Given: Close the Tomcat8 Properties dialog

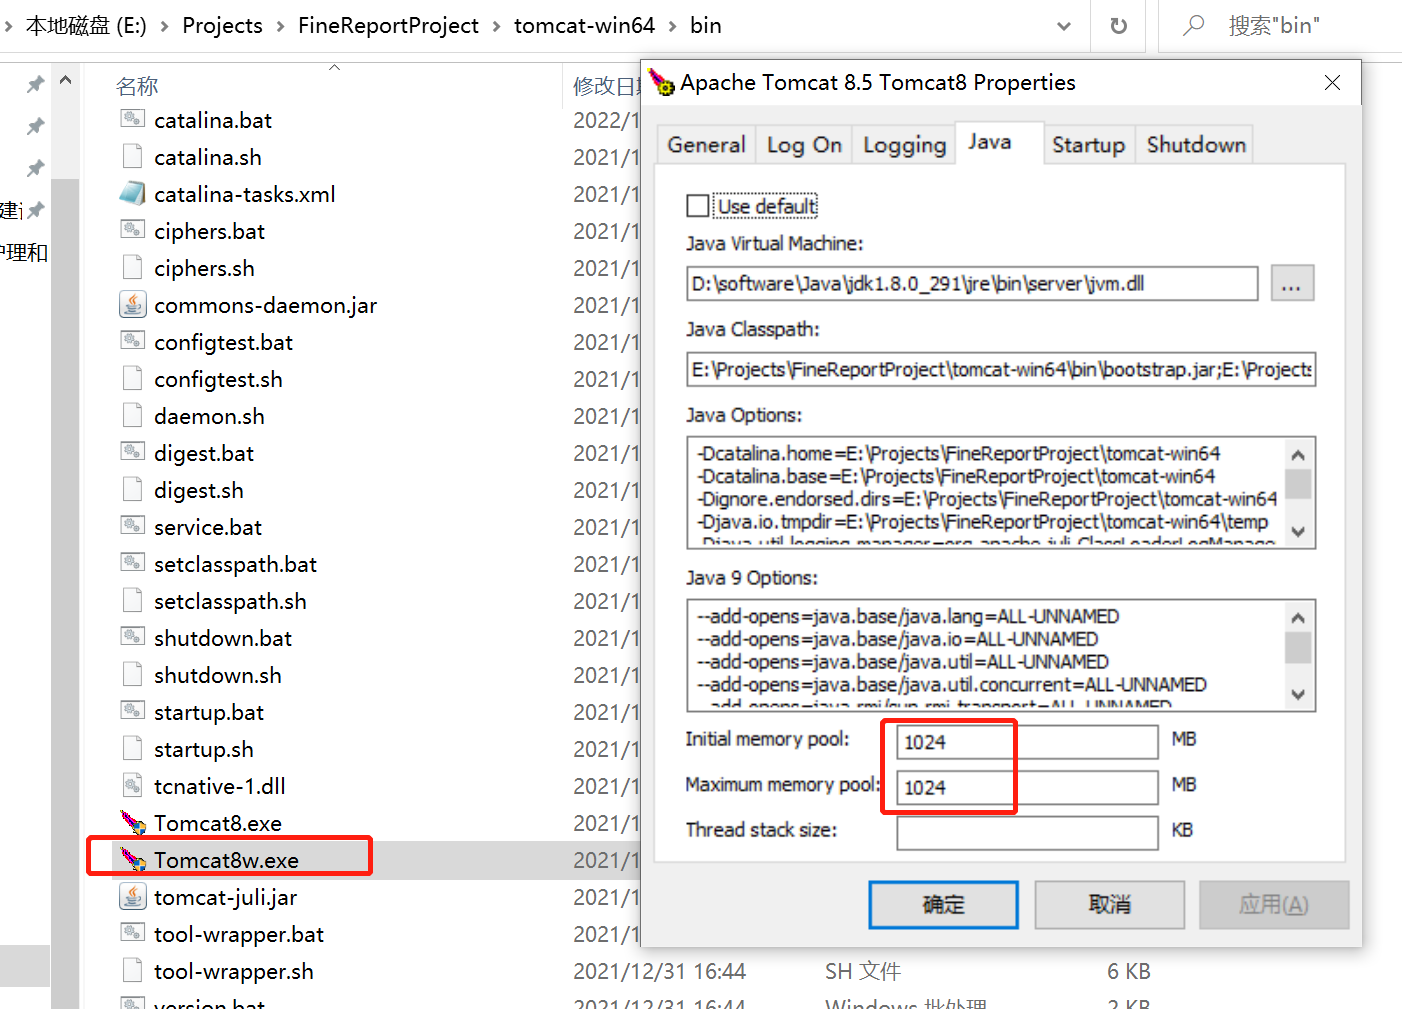Looking at the screenshot, I should [1332, 82].
